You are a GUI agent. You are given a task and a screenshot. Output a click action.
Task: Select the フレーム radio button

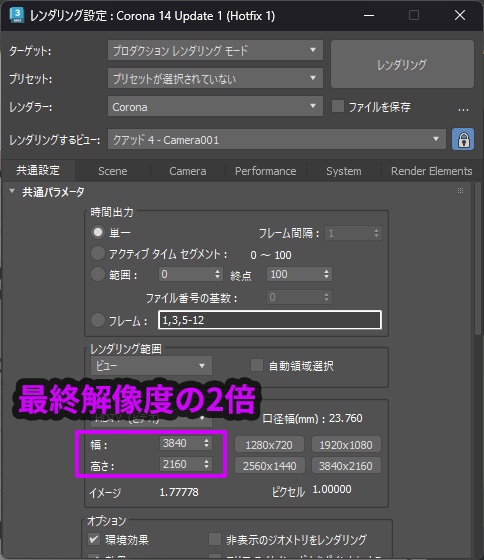pos(98,320)
